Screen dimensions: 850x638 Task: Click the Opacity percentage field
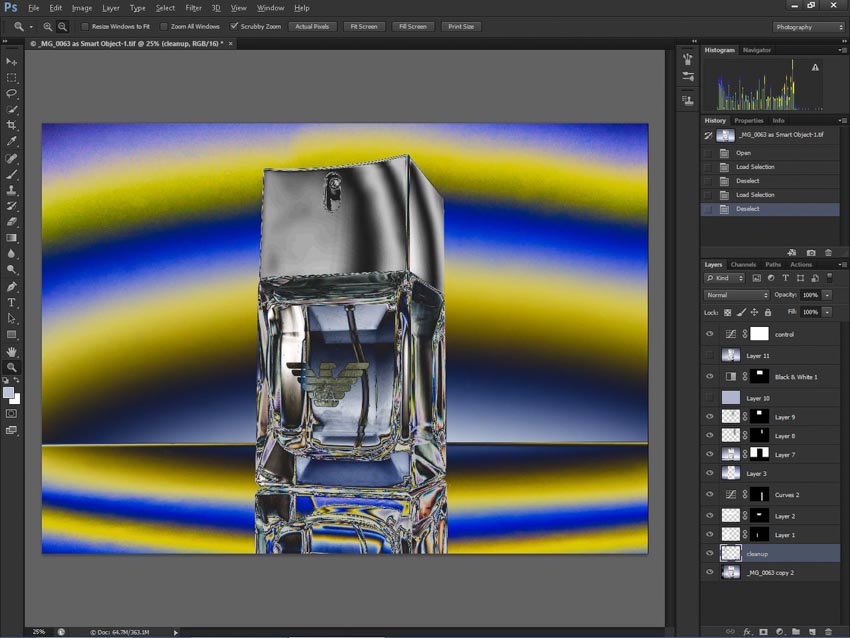(x=810, y=295)
